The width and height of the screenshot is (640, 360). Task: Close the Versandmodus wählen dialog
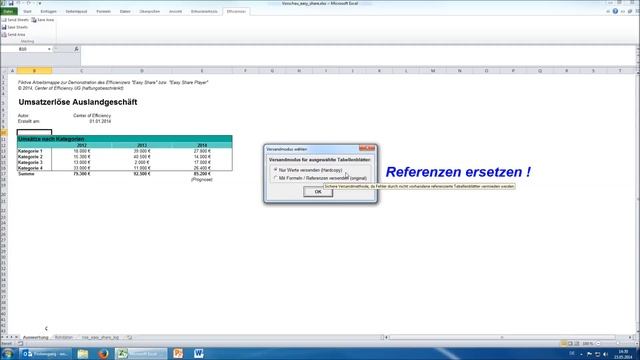point(367,148)
